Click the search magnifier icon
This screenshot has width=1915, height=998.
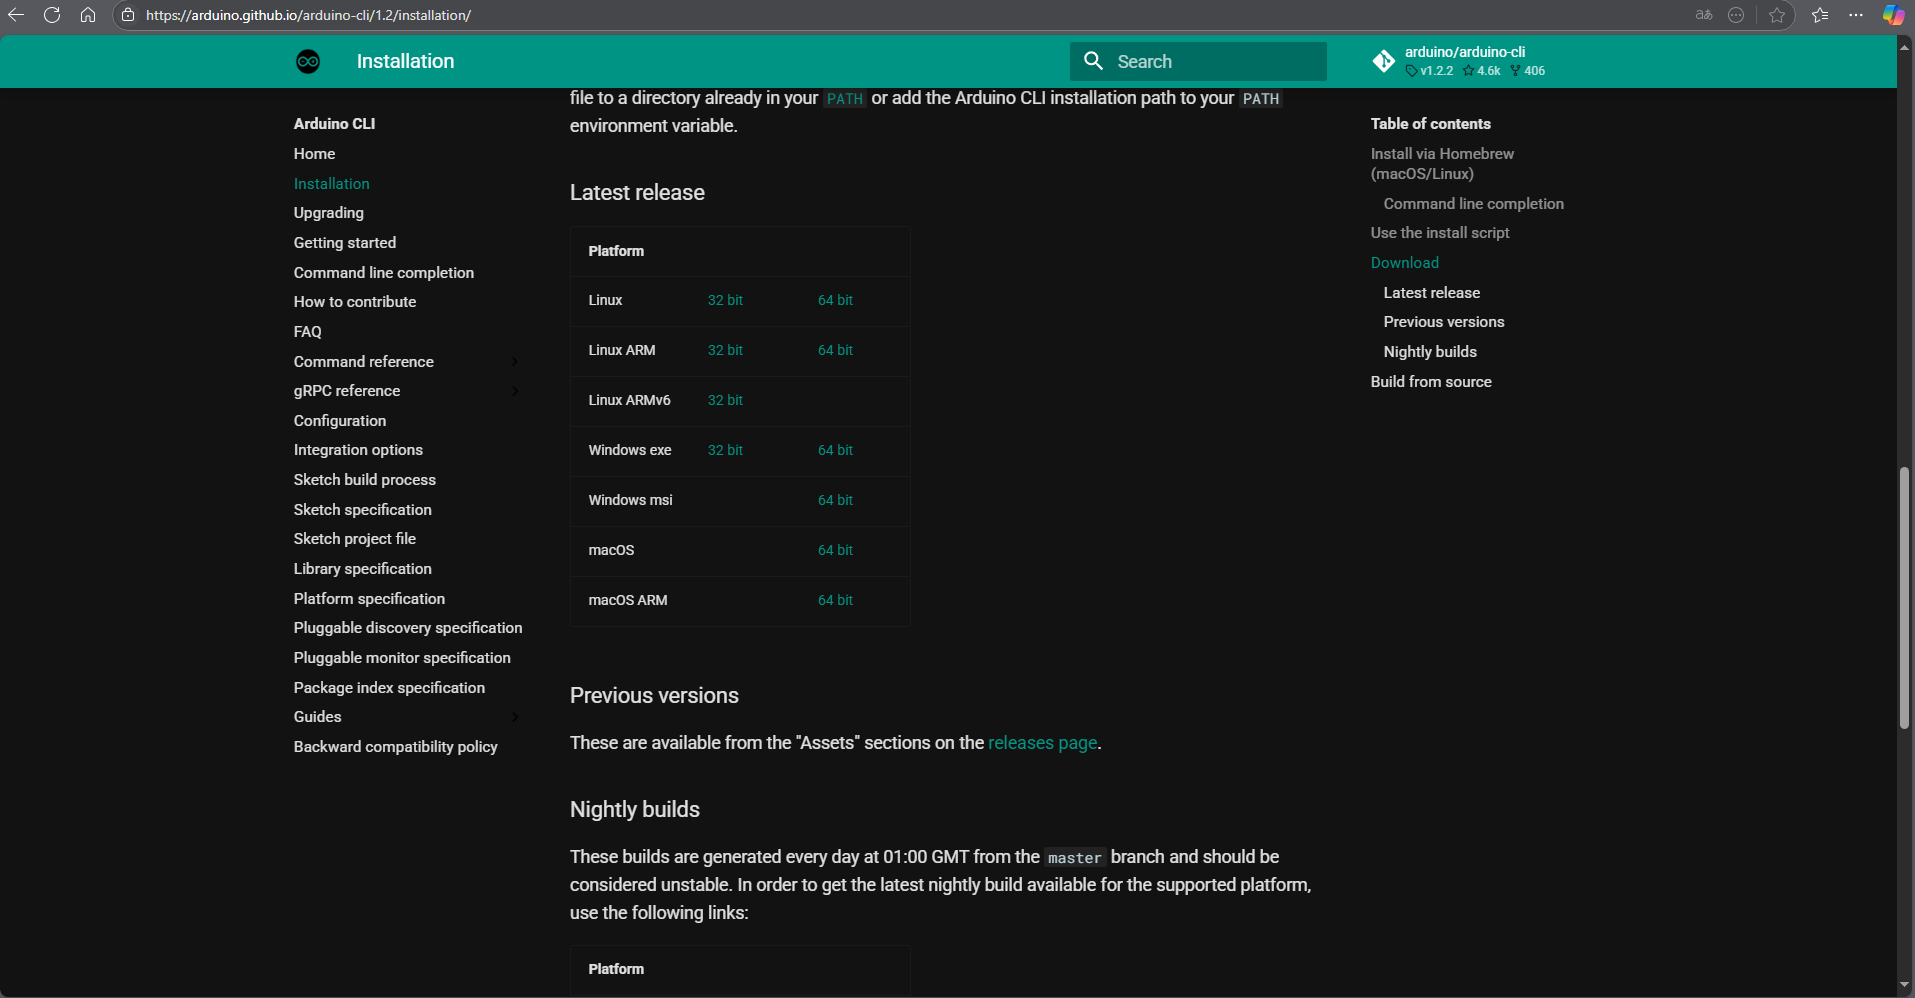[1095, 61]
